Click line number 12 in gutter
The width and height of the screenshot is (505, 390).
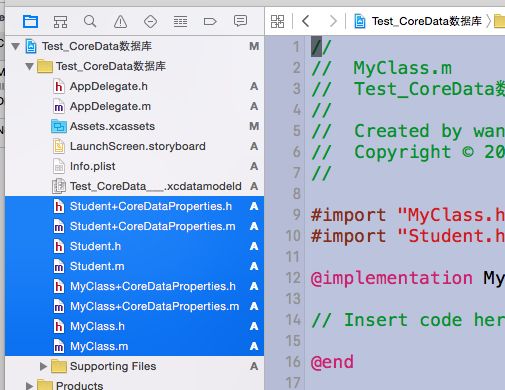tap(293, 278)
